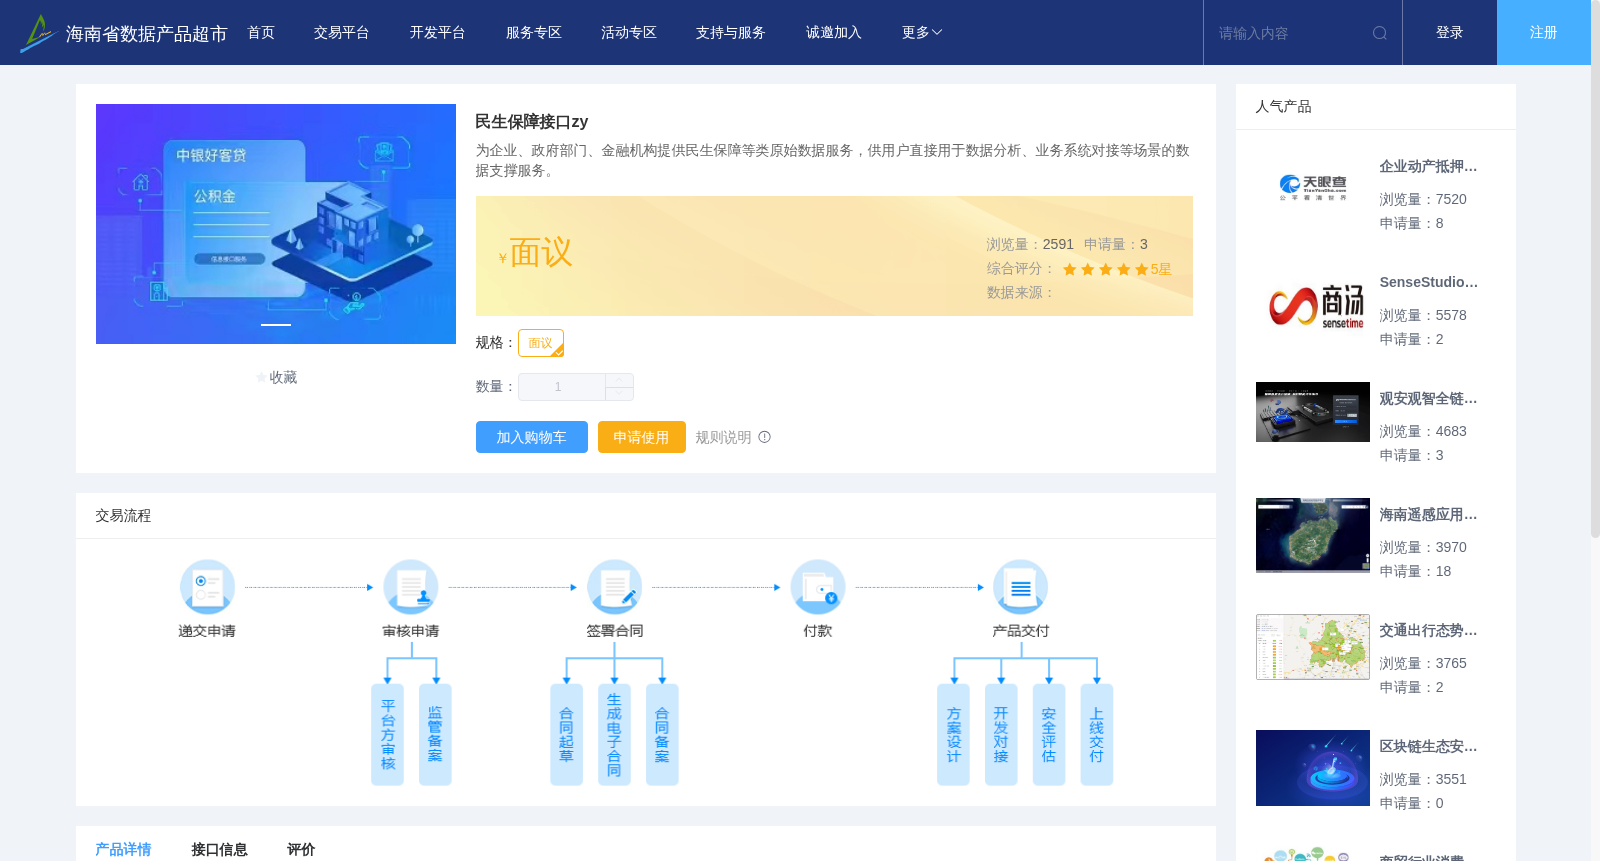1600x861 pixels.
Task: Click the search magnifier icon
Action: click(1380, 33)
